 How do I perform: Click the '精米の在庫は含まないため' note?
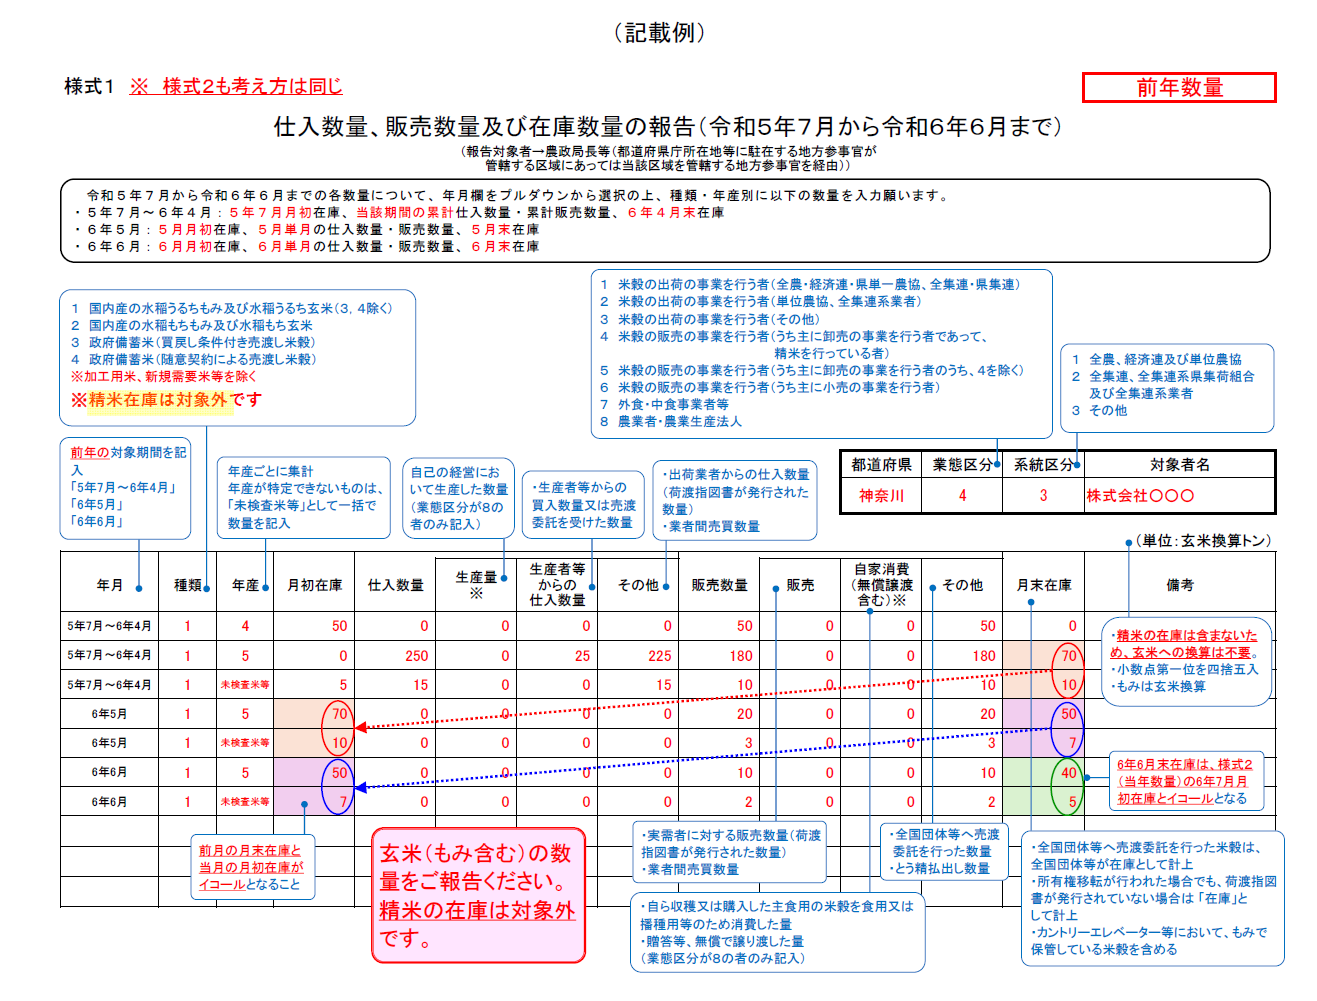pos(1186,660)
